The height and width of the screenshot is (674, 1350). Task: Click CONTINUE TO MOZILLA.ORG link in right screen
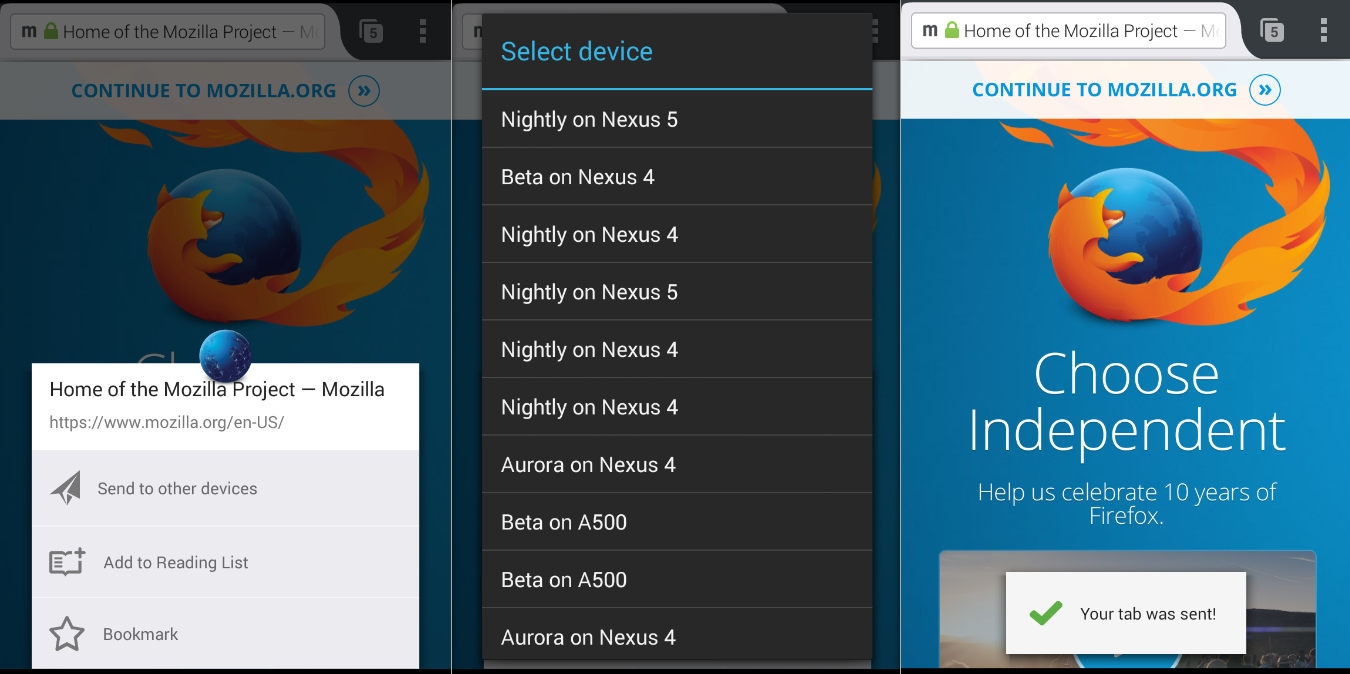tap(1105, 90)
